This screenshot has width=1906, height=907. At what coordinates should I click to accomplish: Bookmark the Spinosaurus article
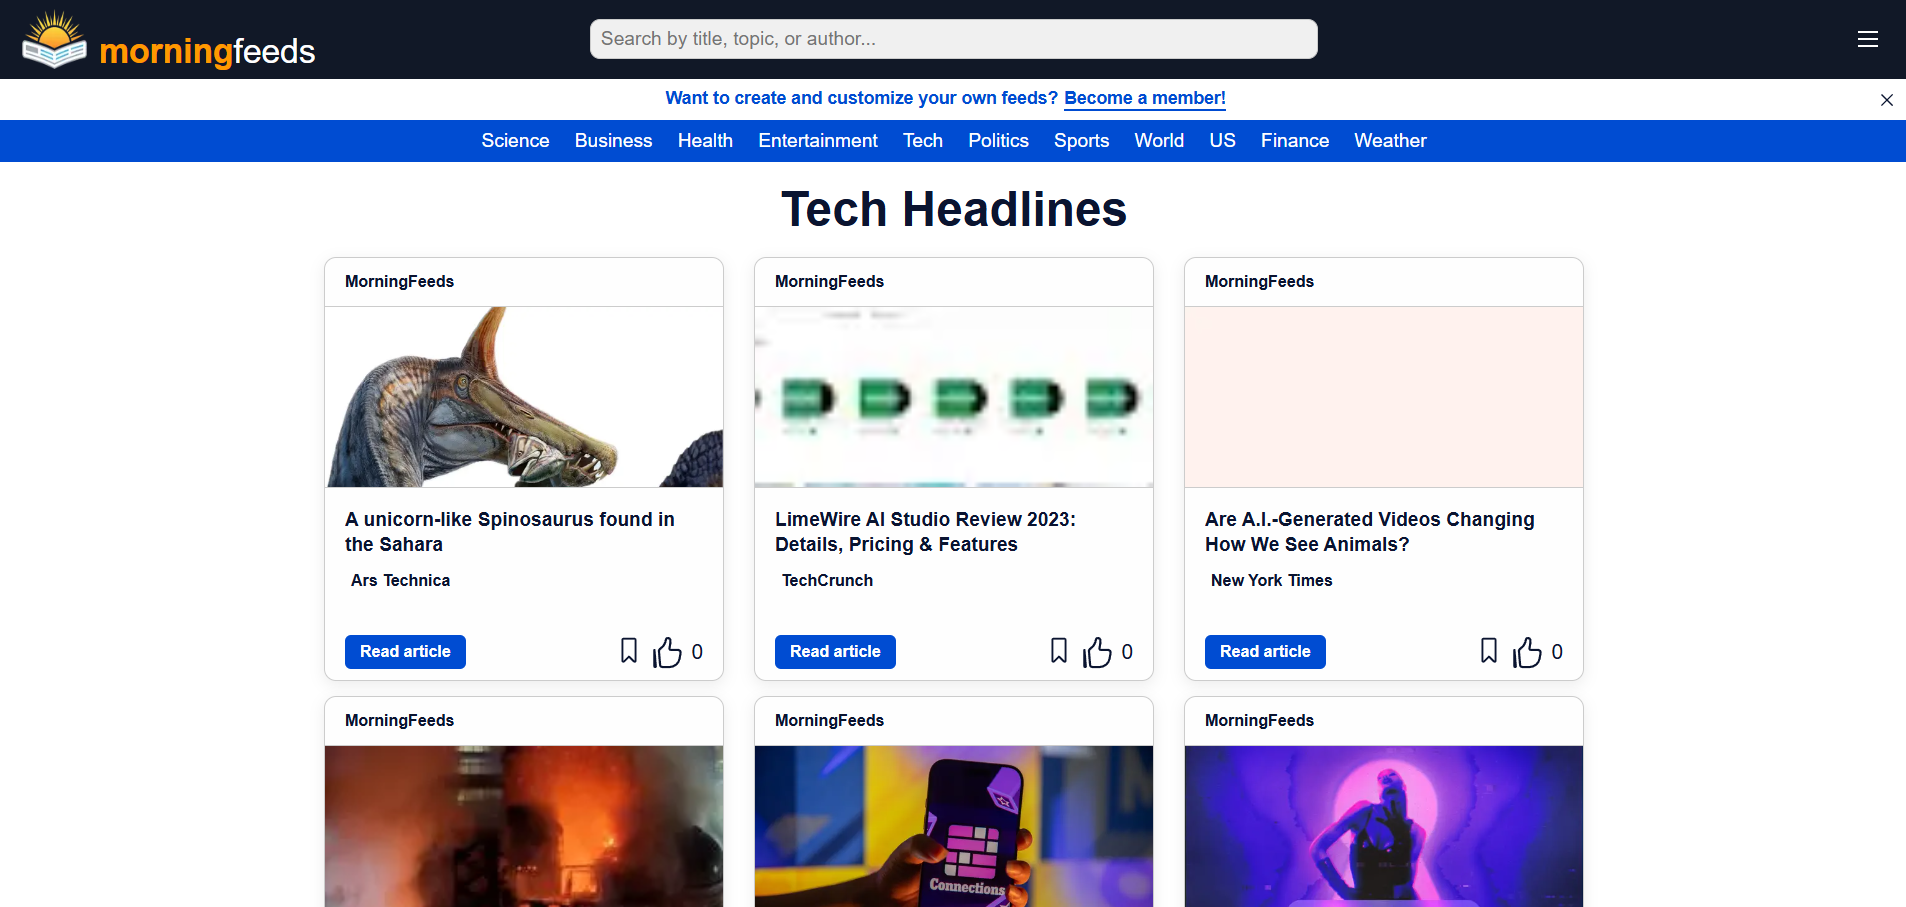point(628,651)
